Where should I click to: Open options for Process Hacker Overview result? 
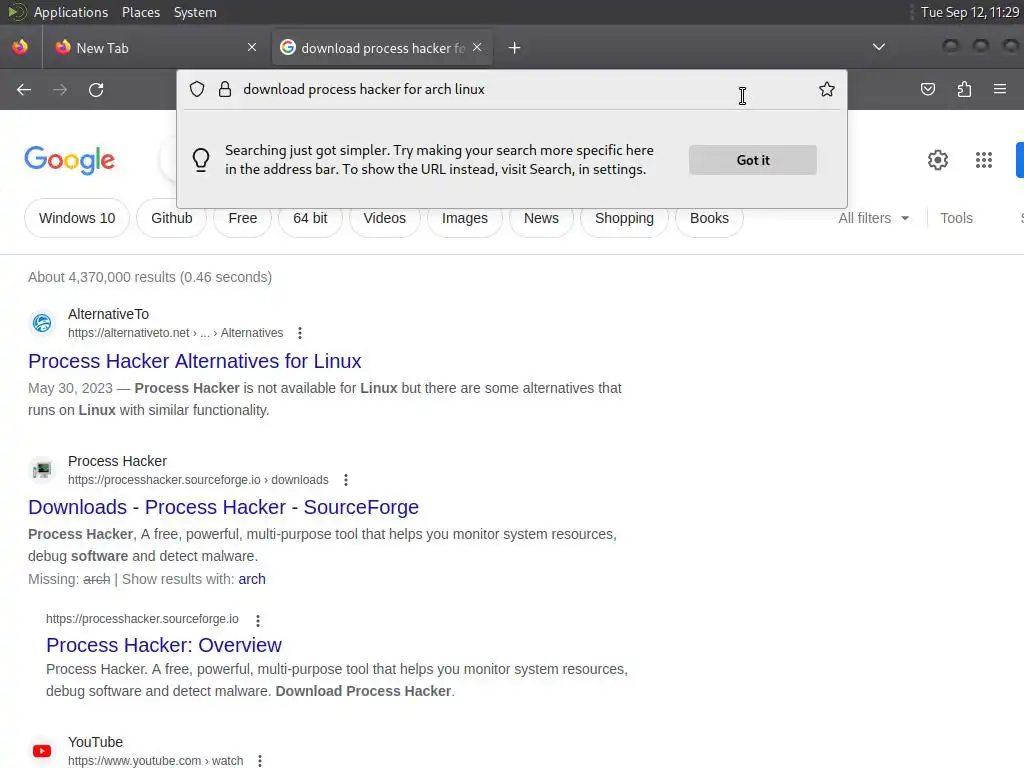click(258, 620)
